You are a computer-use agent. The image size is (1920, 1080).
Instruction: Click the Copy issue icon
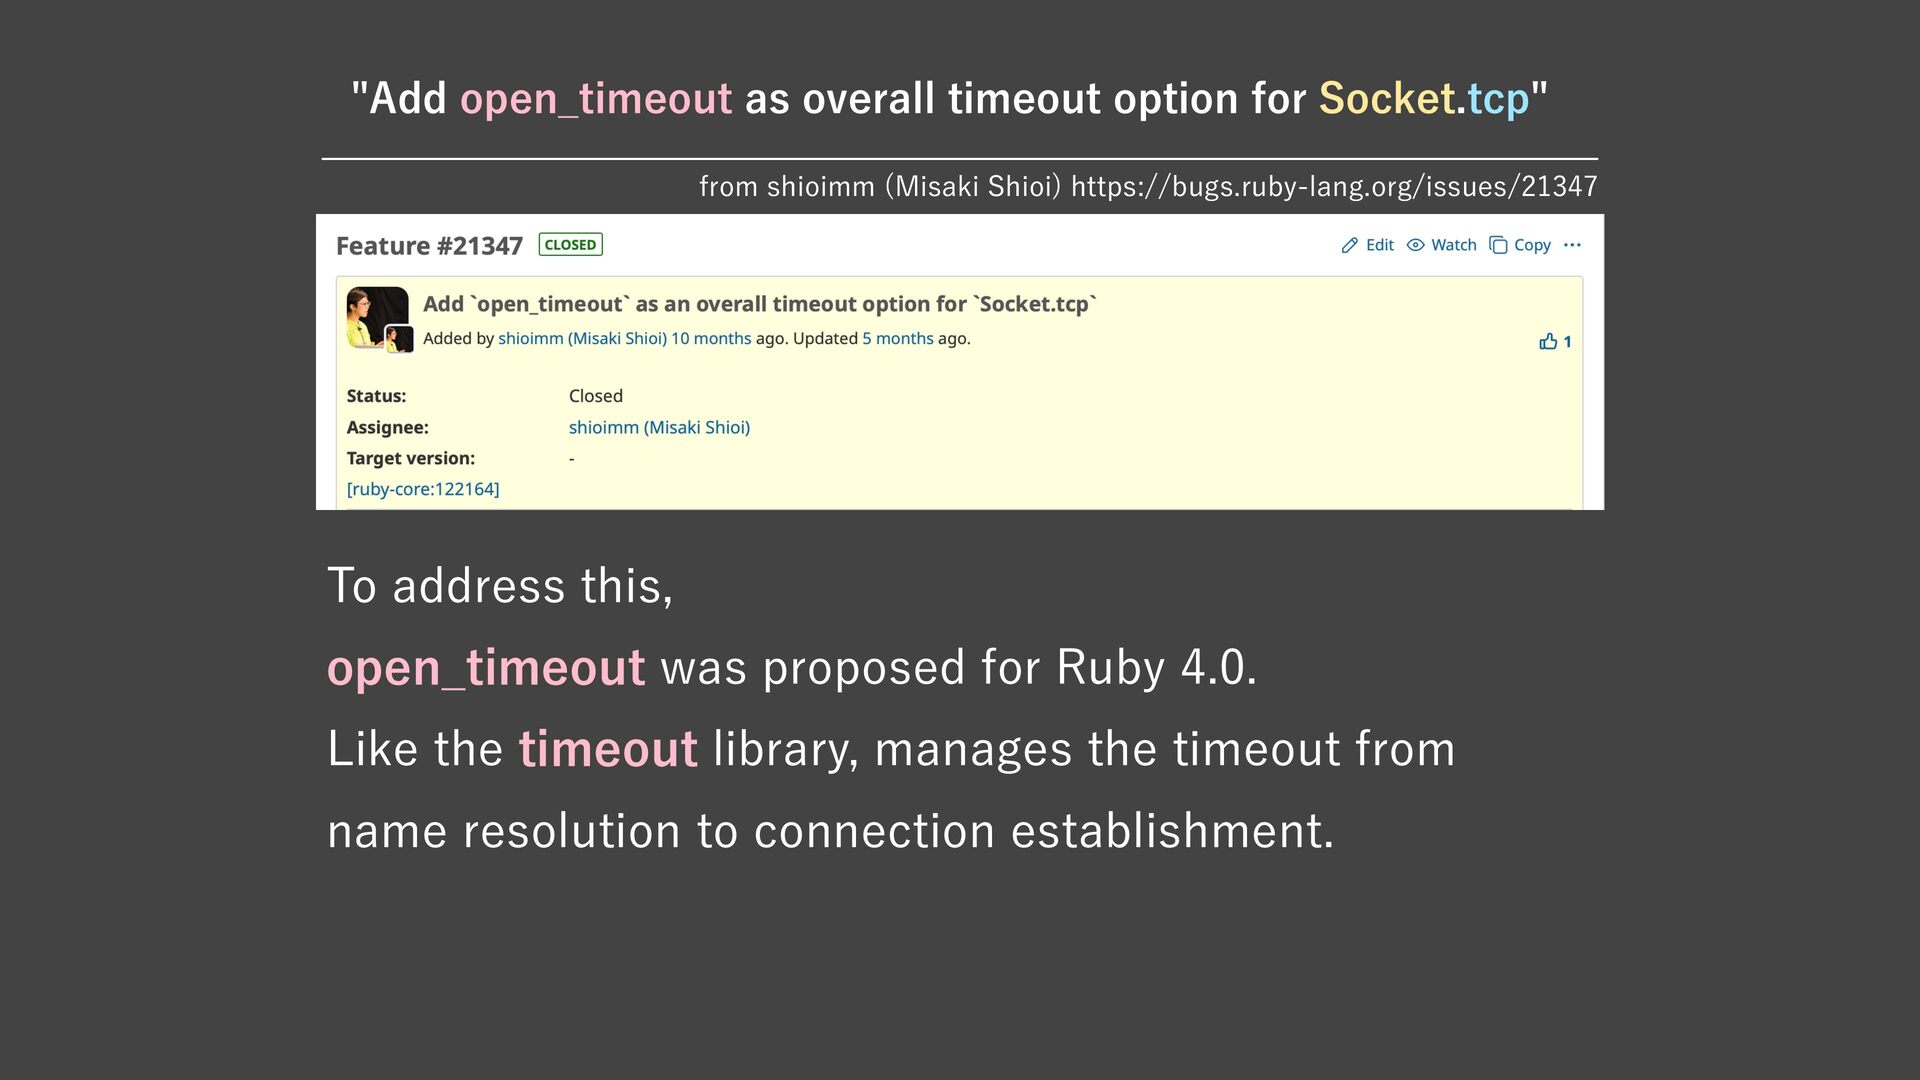click(x=1498, y=245)
